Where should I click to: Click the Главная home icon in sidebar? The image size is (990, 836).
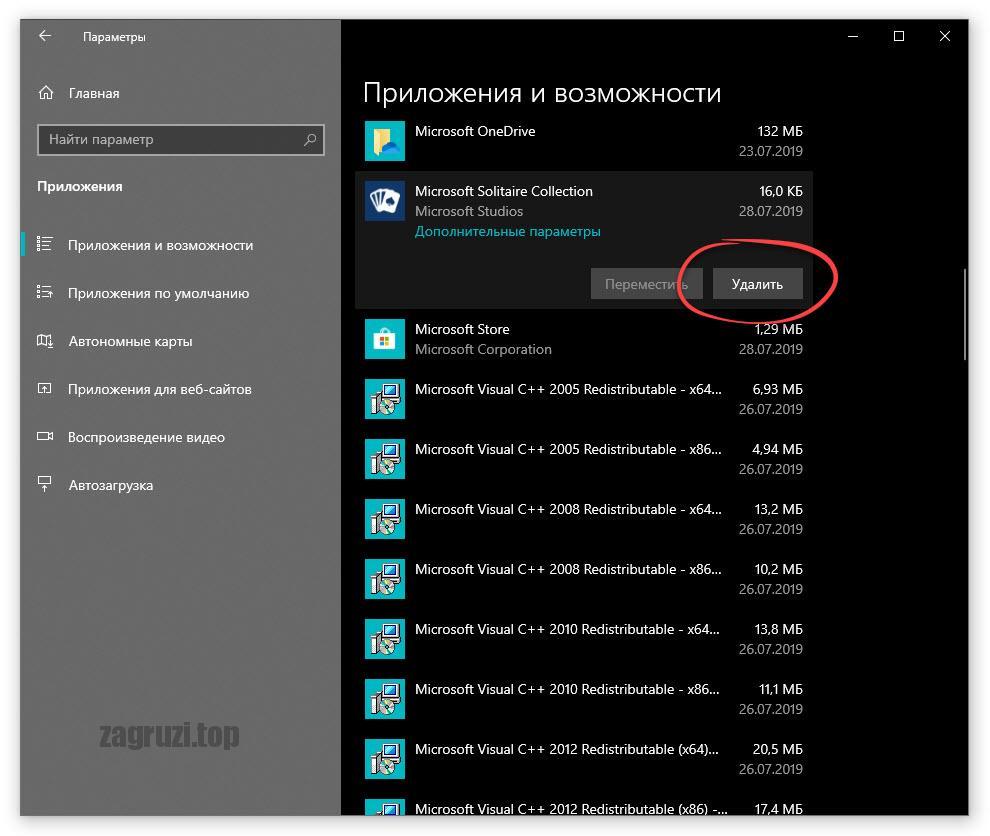[x=46, y=93]
